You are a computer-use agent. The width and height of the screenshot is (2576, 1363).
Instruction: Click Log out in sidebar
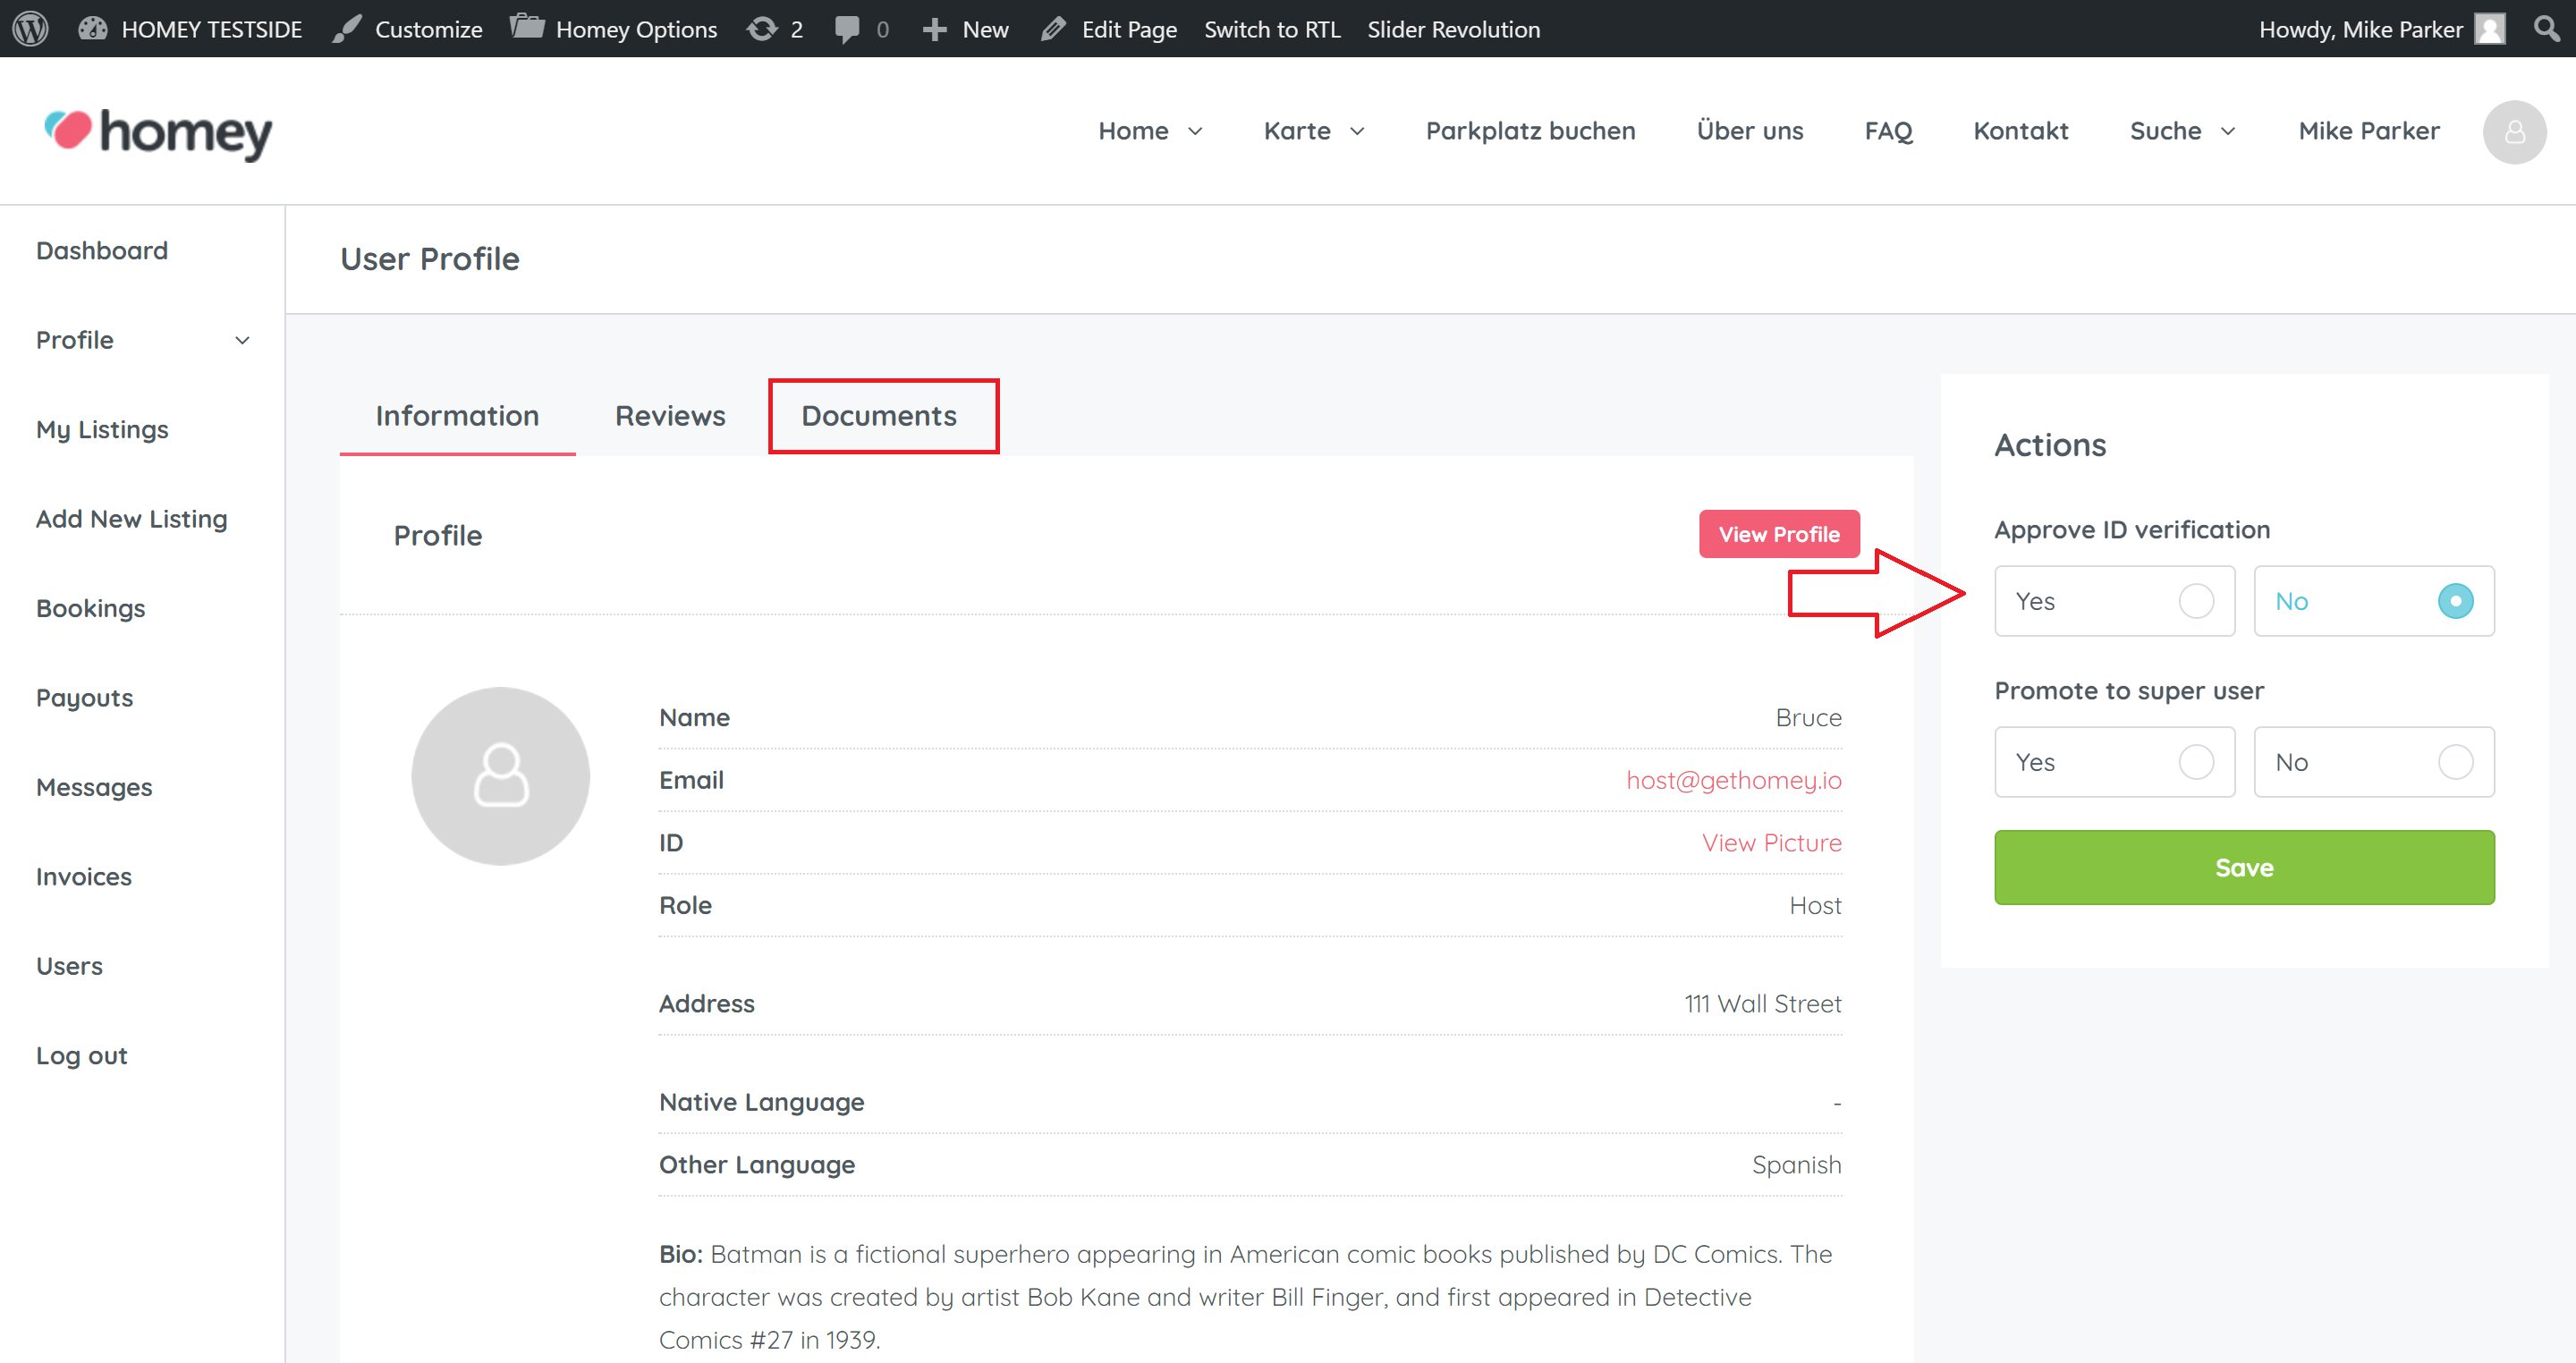(82, 1056)
